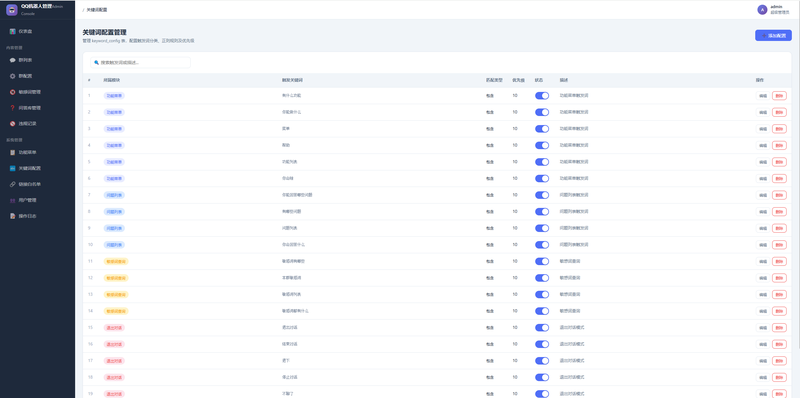Toggle status switch for row 6
The width and height of the screenshot is (800, 398).
(542, 179)
